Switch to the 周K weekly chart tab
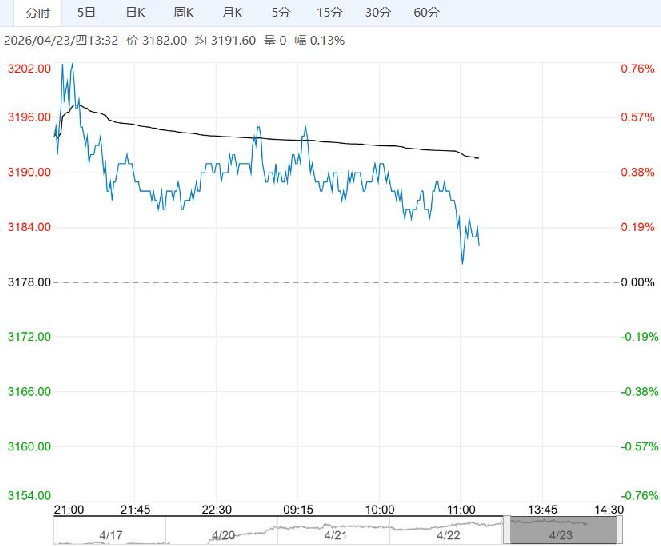 (183, 13)
